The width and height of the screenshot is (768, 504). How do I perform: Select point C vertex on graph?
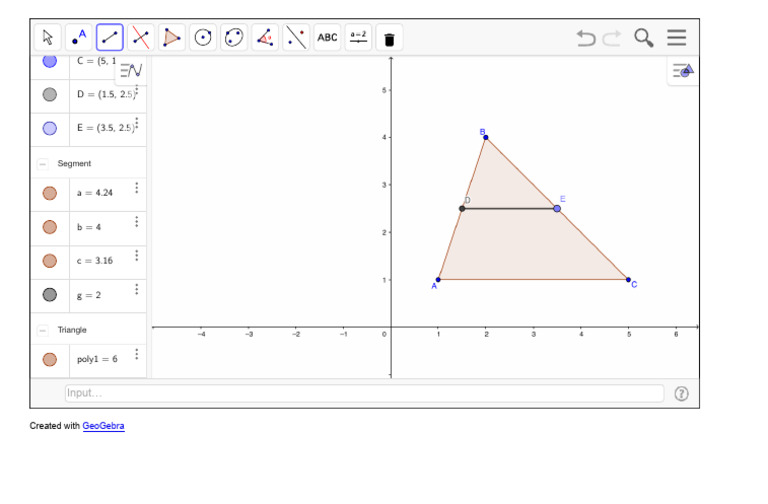point(628,280)
